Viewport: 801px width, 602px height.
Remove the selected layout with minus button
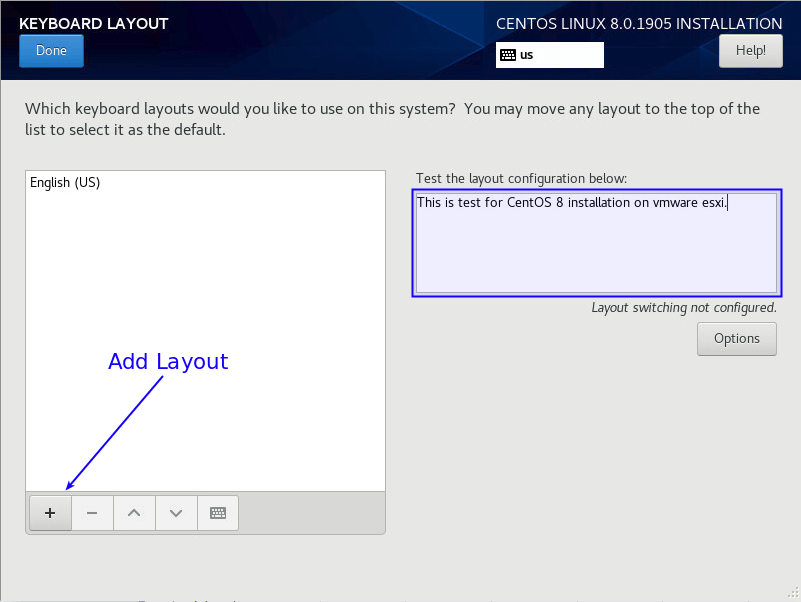[x=92, y=513]
